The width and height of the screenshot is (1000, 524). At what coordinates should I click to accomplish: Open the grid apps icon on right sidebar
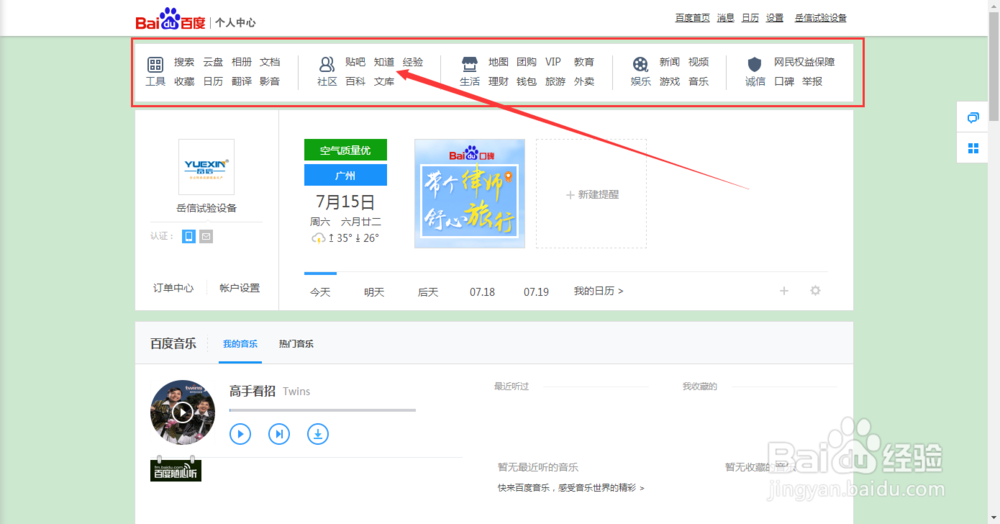[x=973, y=149]
